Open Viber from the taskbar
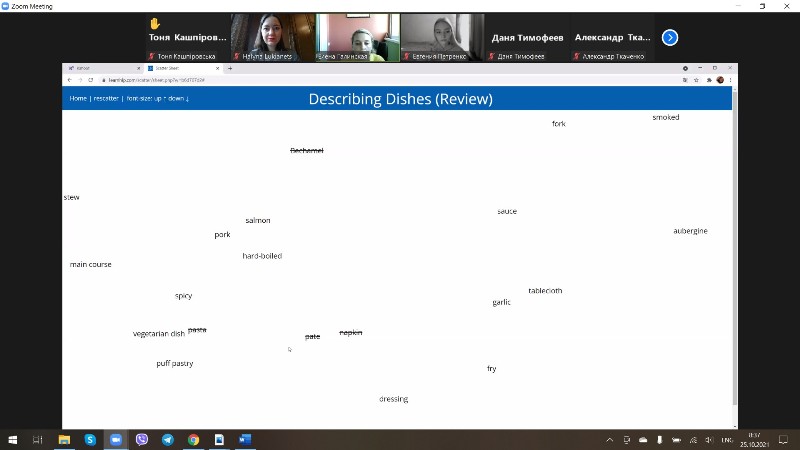 [141, 439]
